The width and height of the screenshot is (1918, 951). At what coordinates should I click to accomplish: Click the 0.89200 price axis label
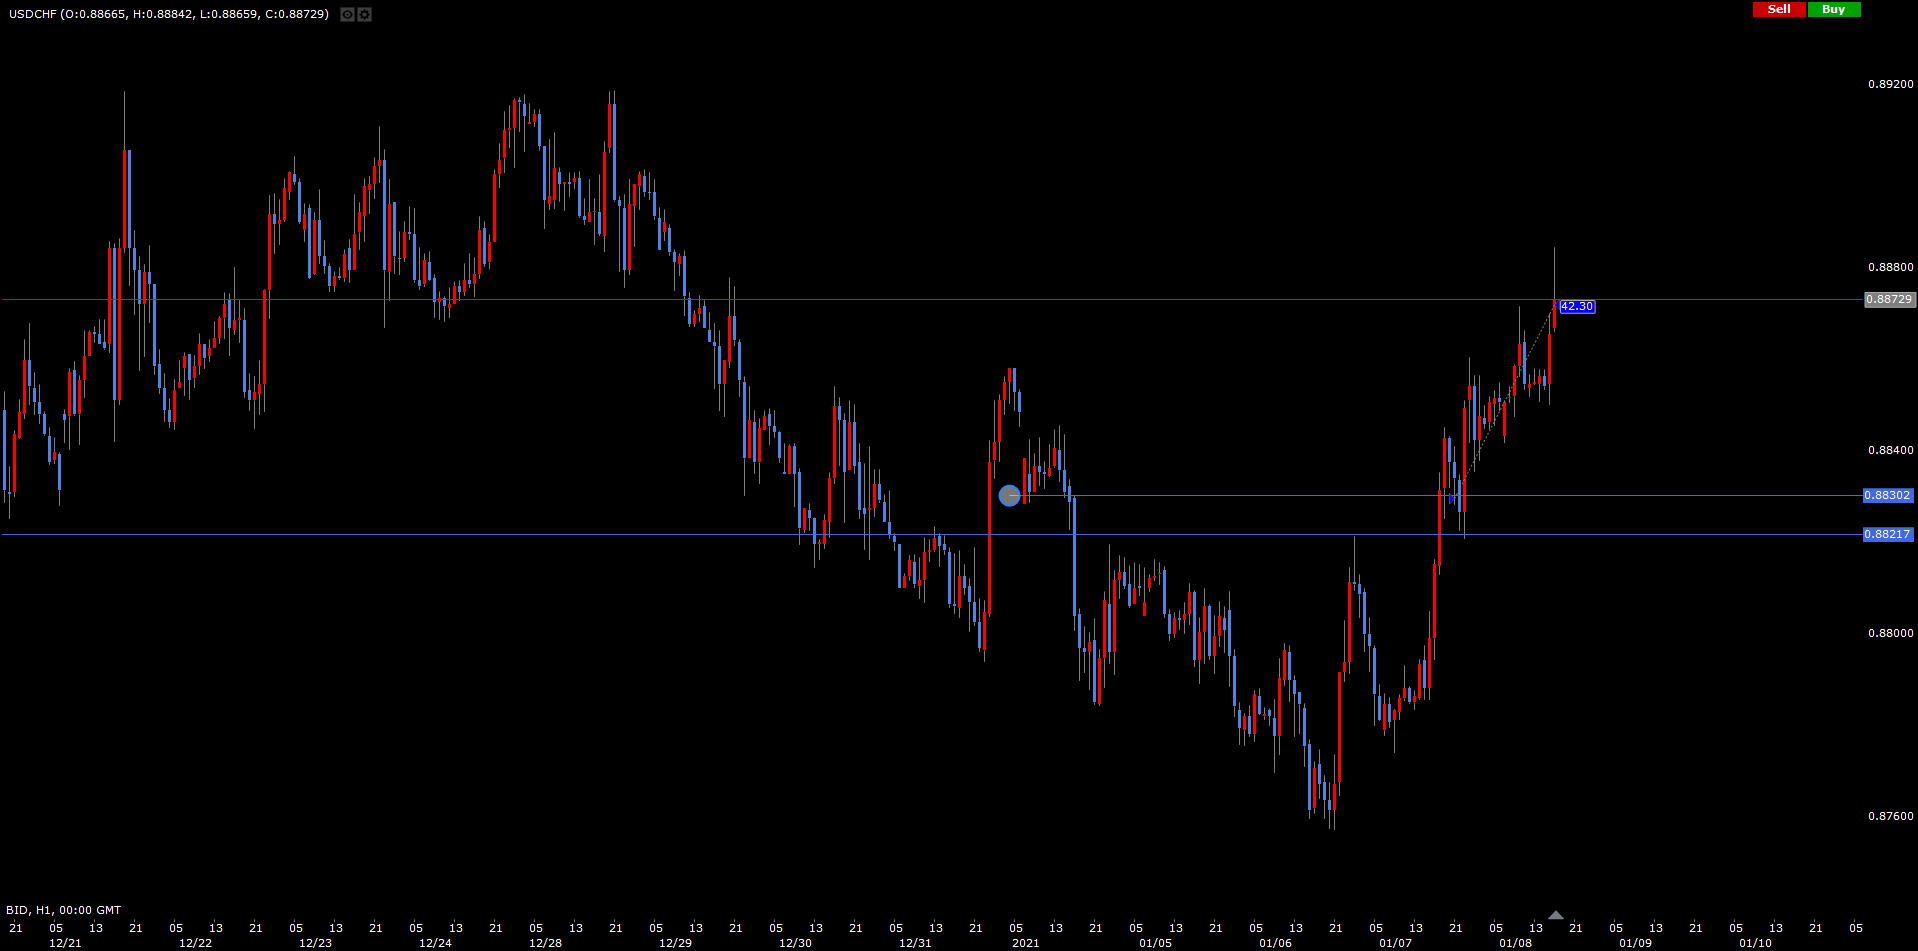tap(1890, 84)
